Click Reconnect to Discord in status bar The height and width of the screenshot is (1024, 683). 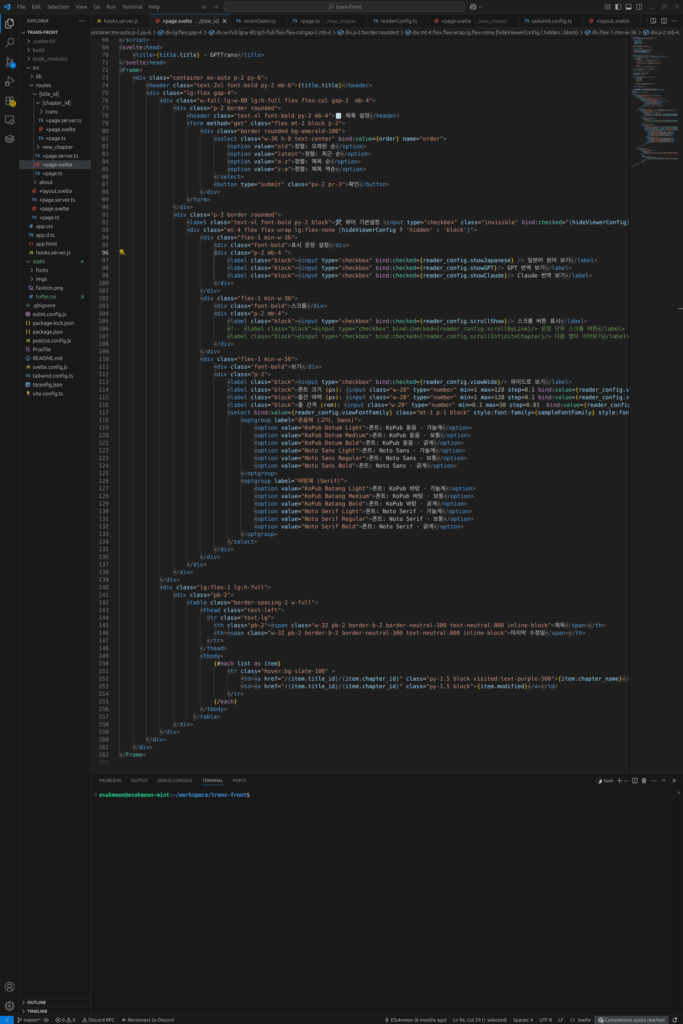coord(148,1019)
